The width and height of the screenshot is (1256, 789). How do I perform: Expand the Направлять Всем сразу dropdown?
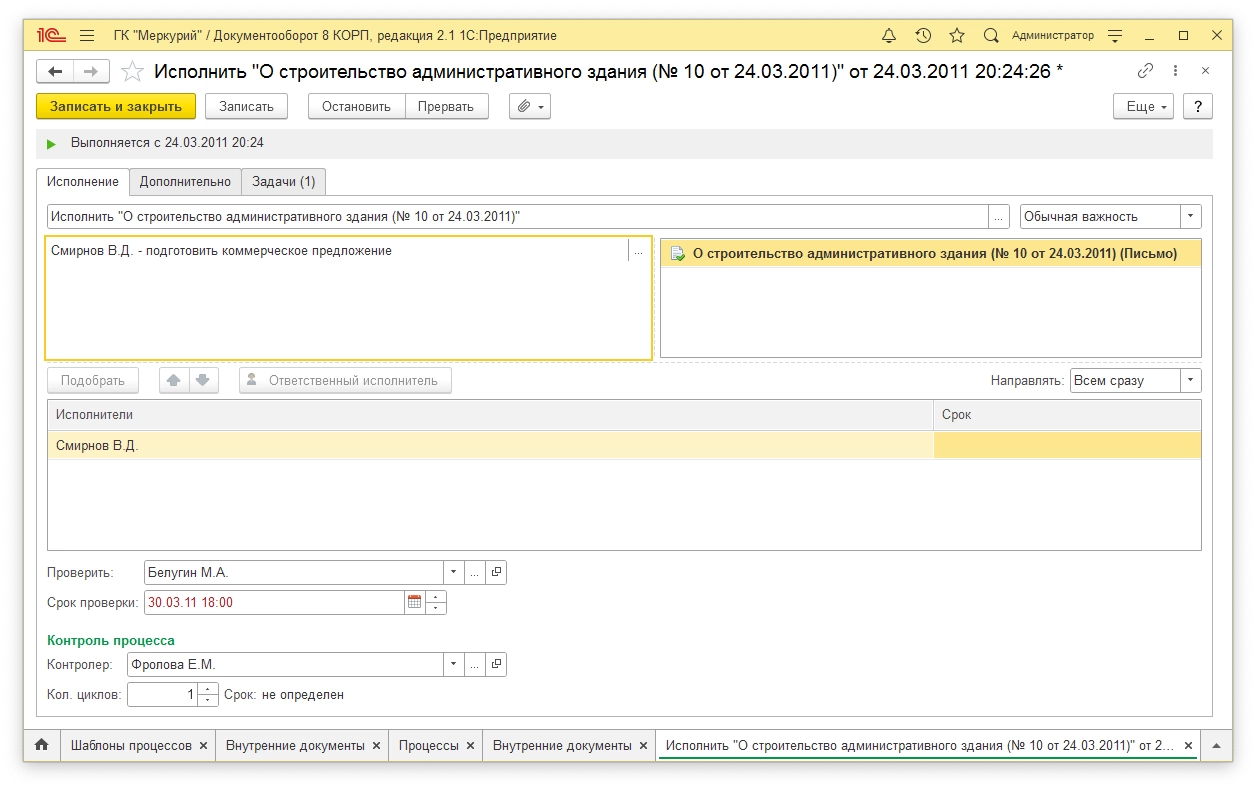tap(1191, 380)
